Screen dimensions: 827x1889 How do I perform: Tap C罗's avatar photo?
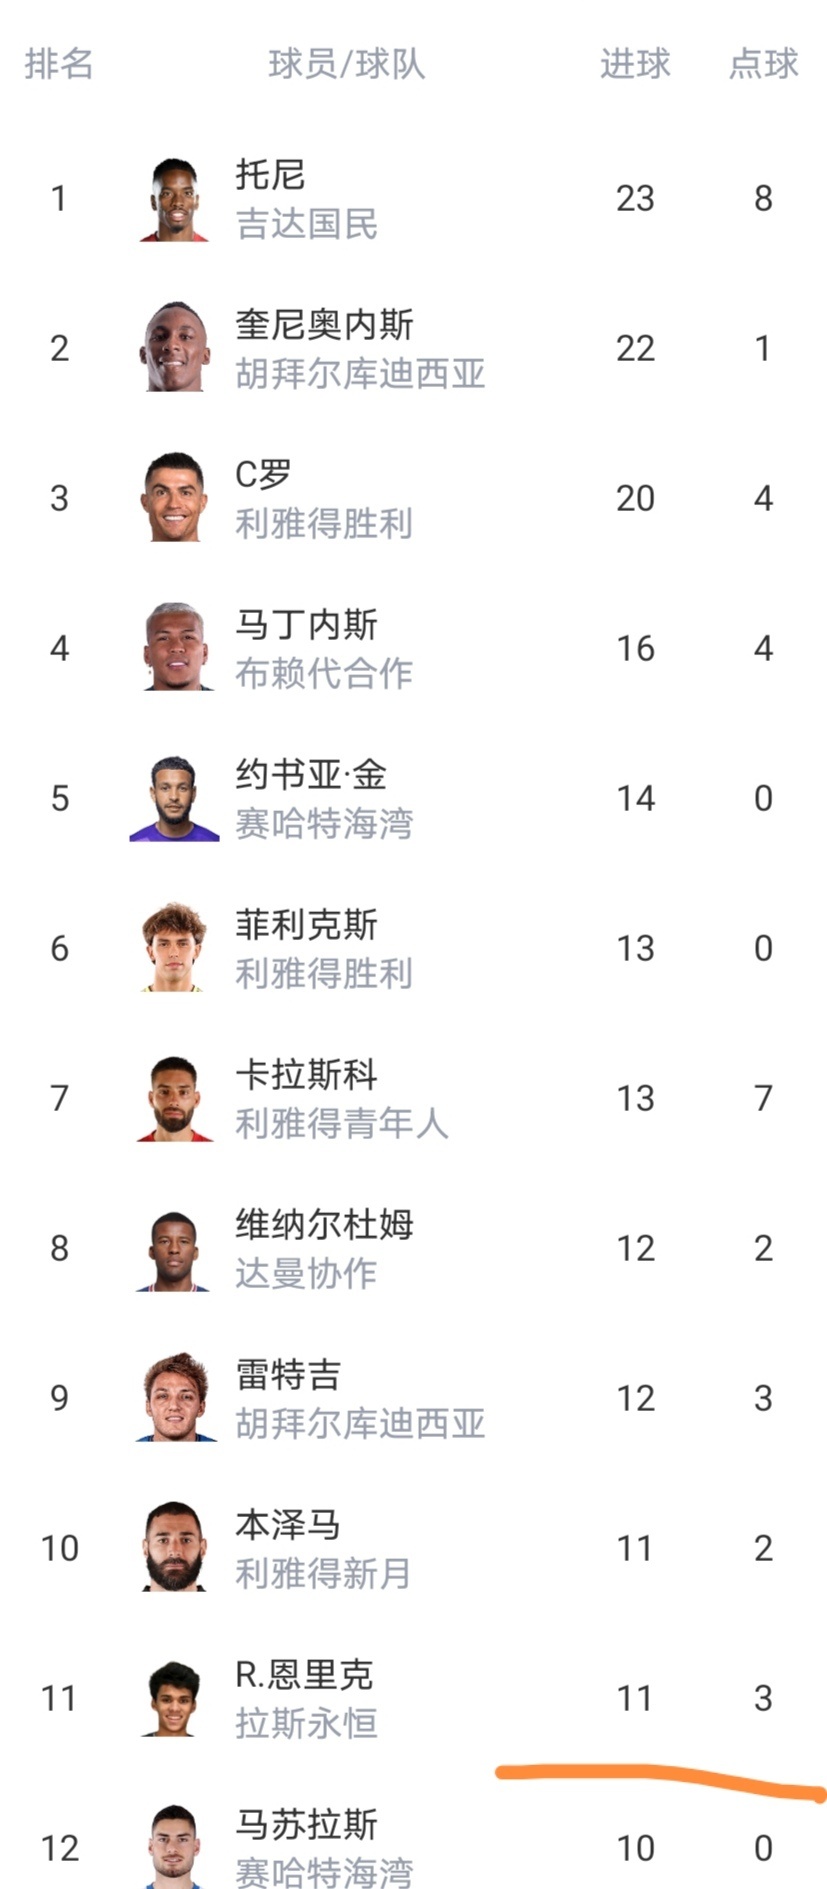[174, 498]
